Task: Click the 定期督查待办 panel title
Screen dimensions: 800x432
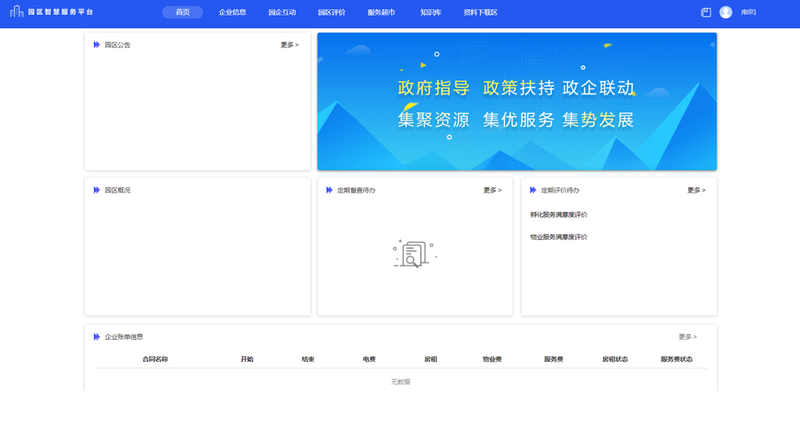Action: 356,190
